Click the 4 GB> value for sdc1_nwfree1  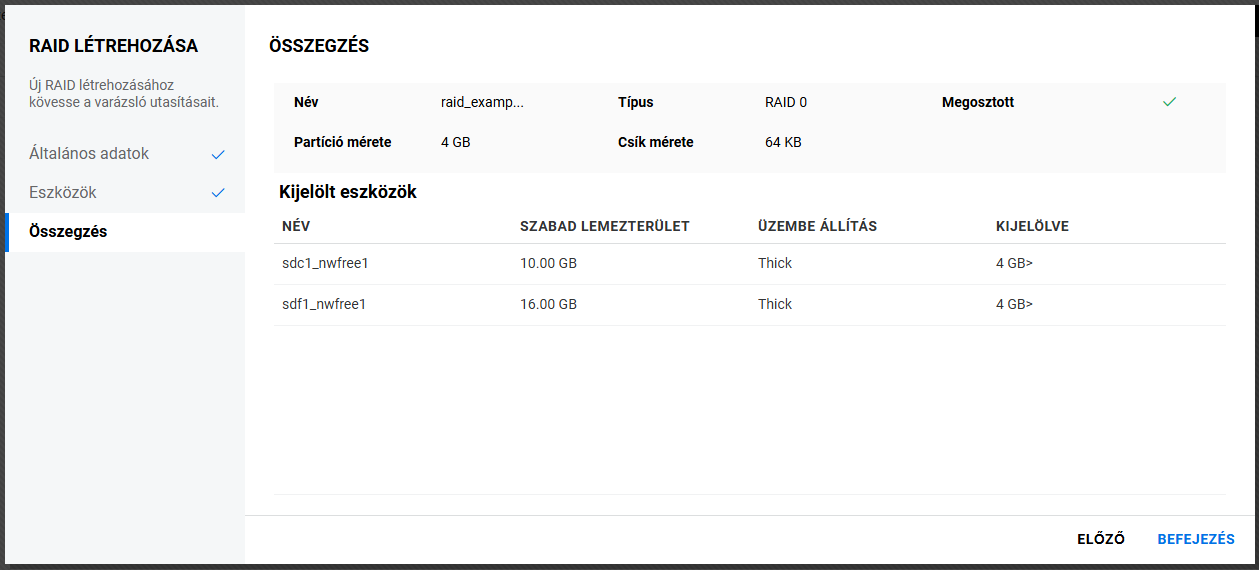pyautogui.click(x=1014, y=263)
